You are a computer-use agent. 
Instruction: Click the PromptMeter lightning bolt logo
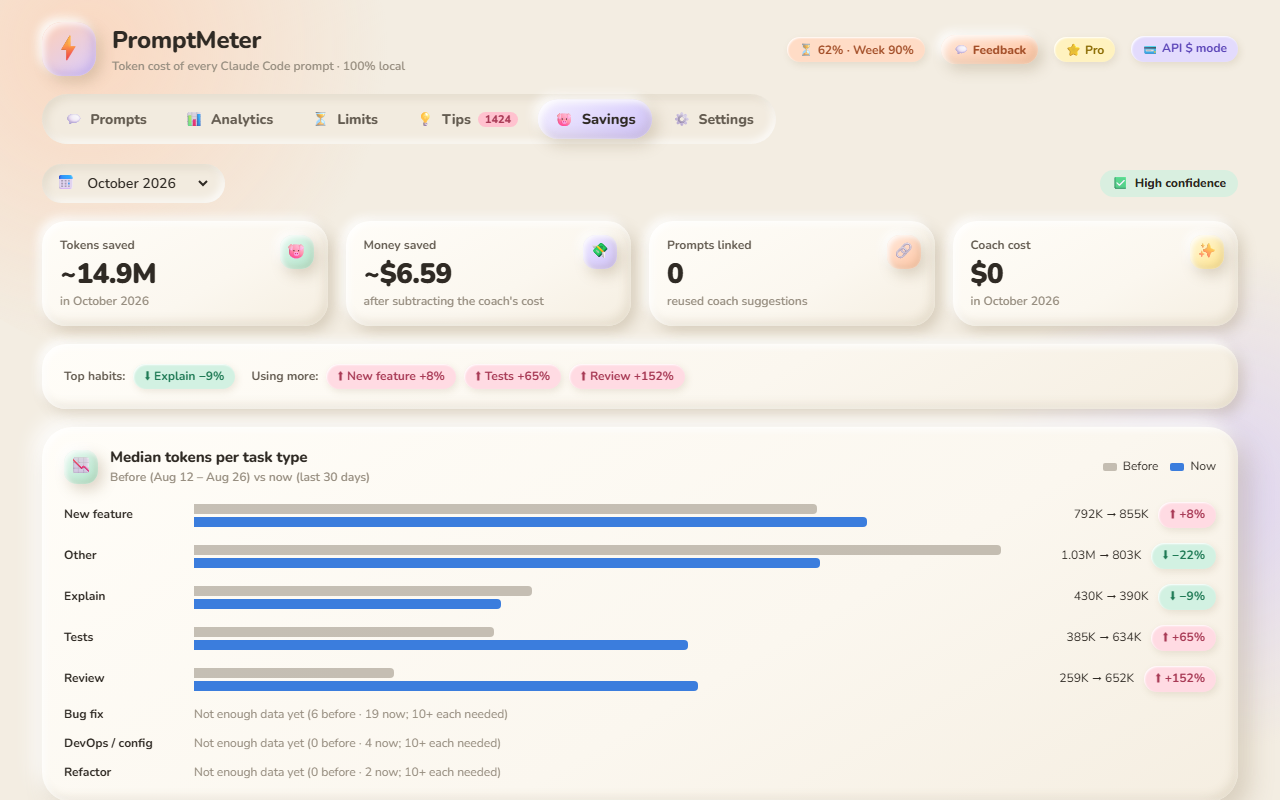69,48
